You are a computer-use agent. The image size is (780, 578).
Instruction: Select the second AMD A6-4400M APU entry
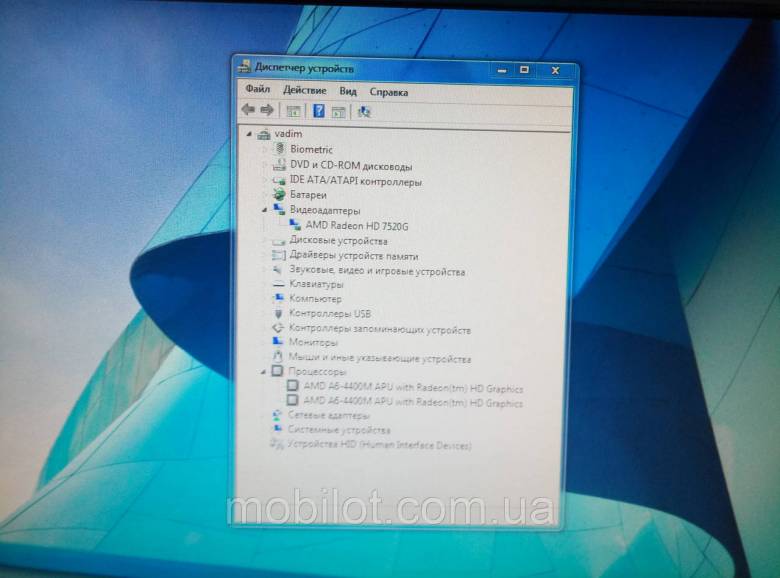[413, 401]
